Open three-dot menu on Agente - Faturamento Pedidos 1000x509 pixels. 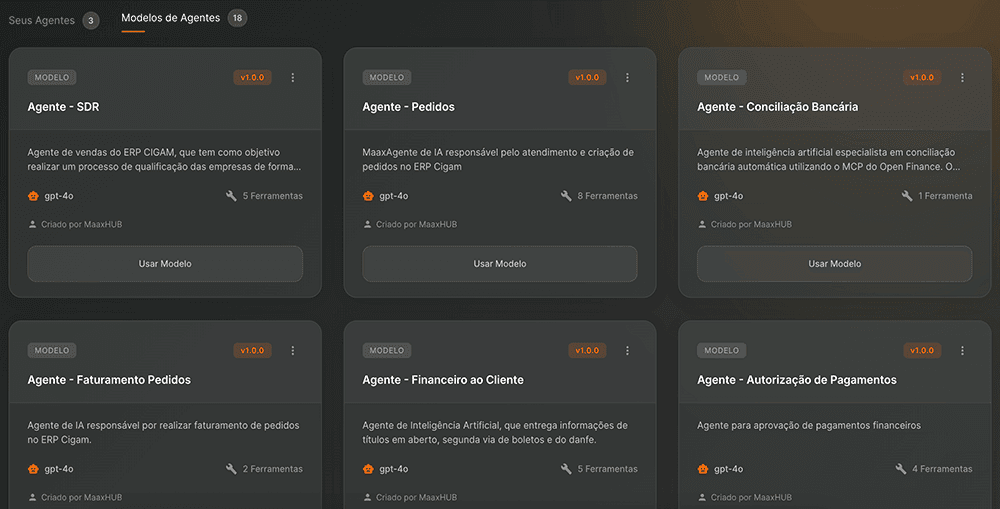click(x=293, y=350)
